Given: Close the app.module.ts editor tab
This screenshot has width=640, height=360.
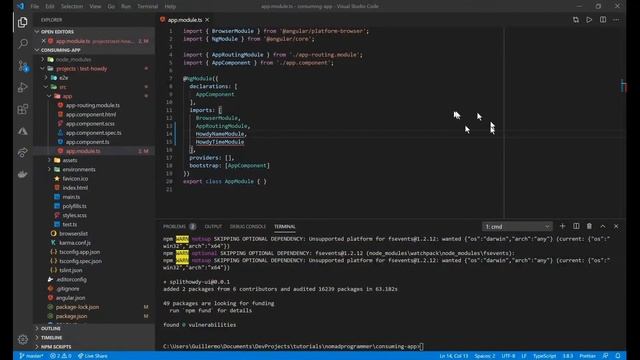Looking at the screenshot, I should (x=207, y=20).
